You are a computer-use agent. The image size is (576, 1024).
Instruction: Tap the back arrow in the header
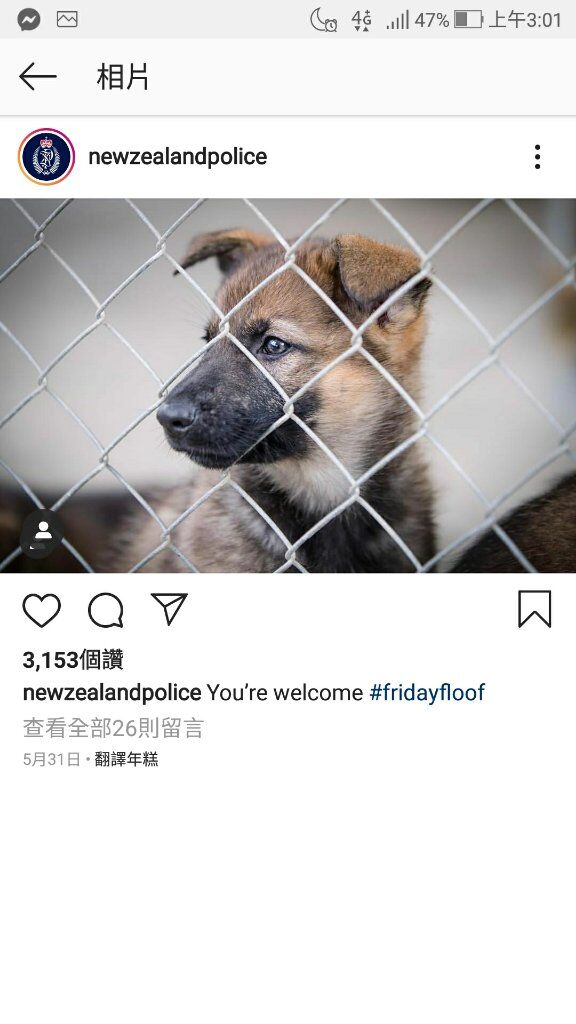37,77
